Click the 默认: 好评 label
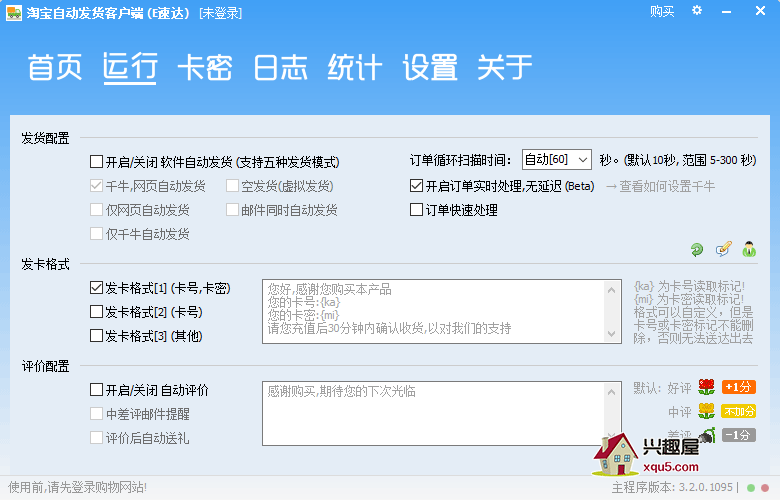780x500 pixels. pyautogui.click(x=662, y=388)
